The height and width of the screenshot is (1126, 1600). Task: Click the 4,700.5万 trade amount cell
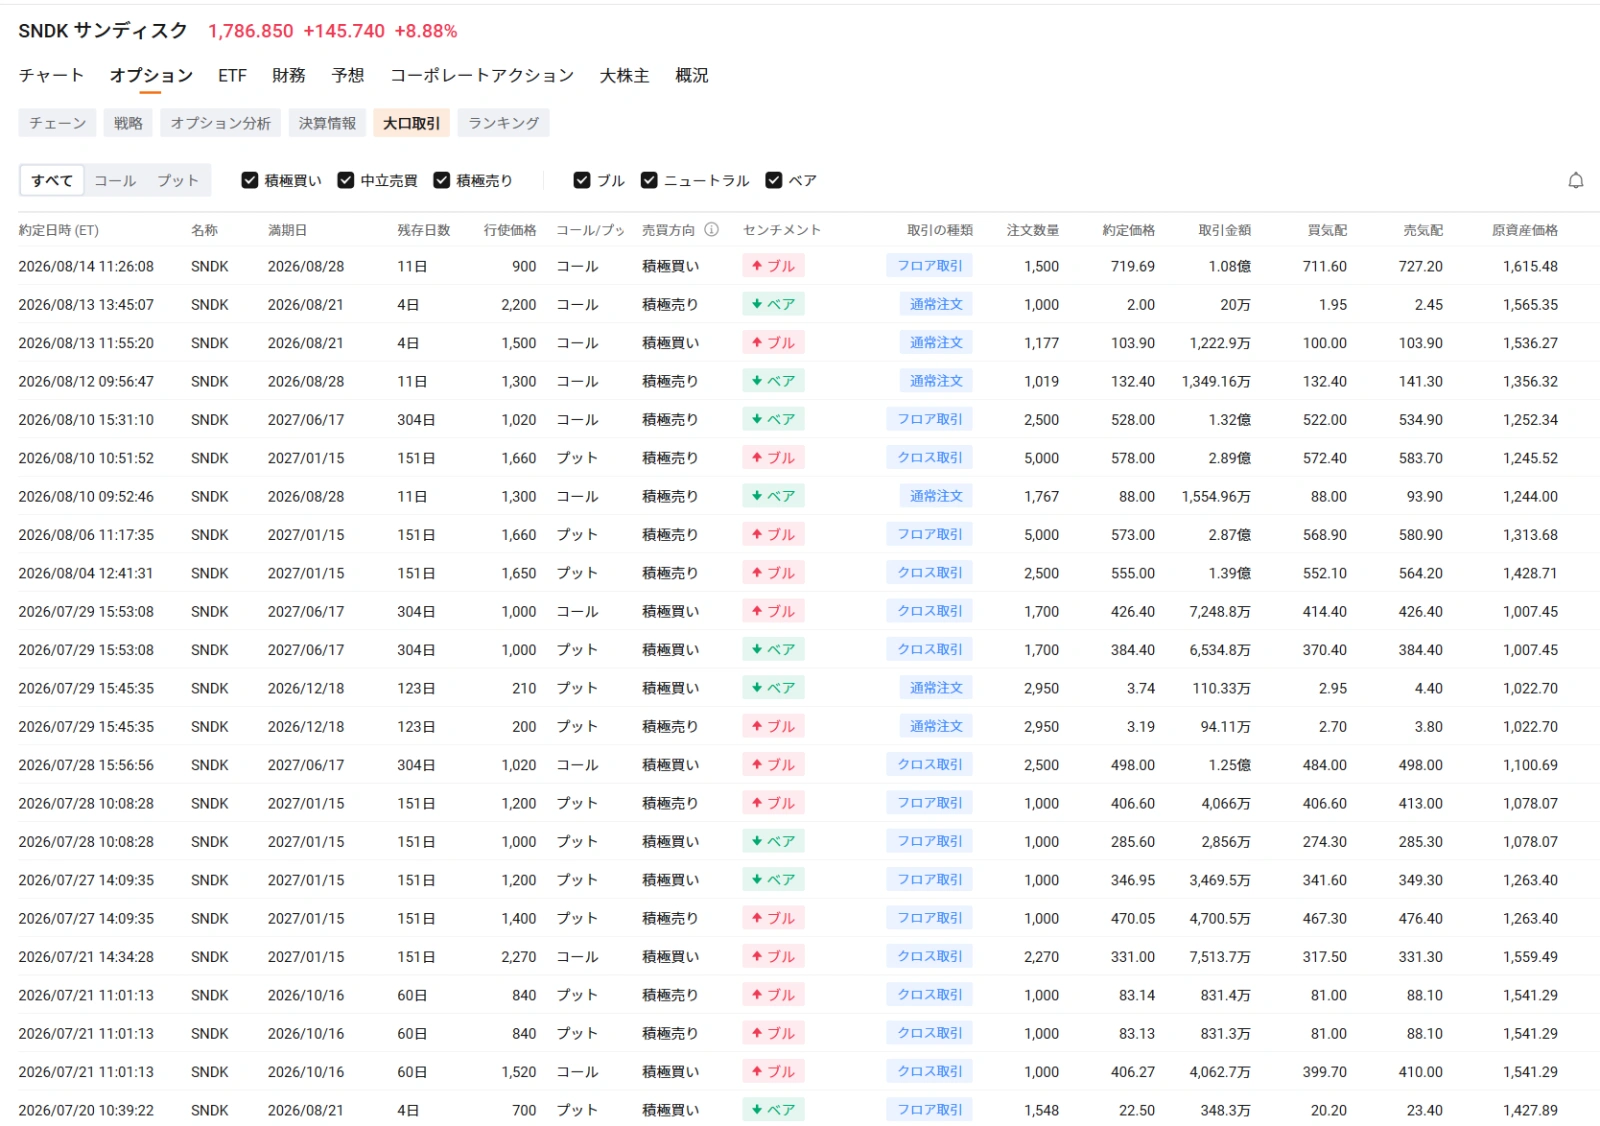[x=1220, y=918]
